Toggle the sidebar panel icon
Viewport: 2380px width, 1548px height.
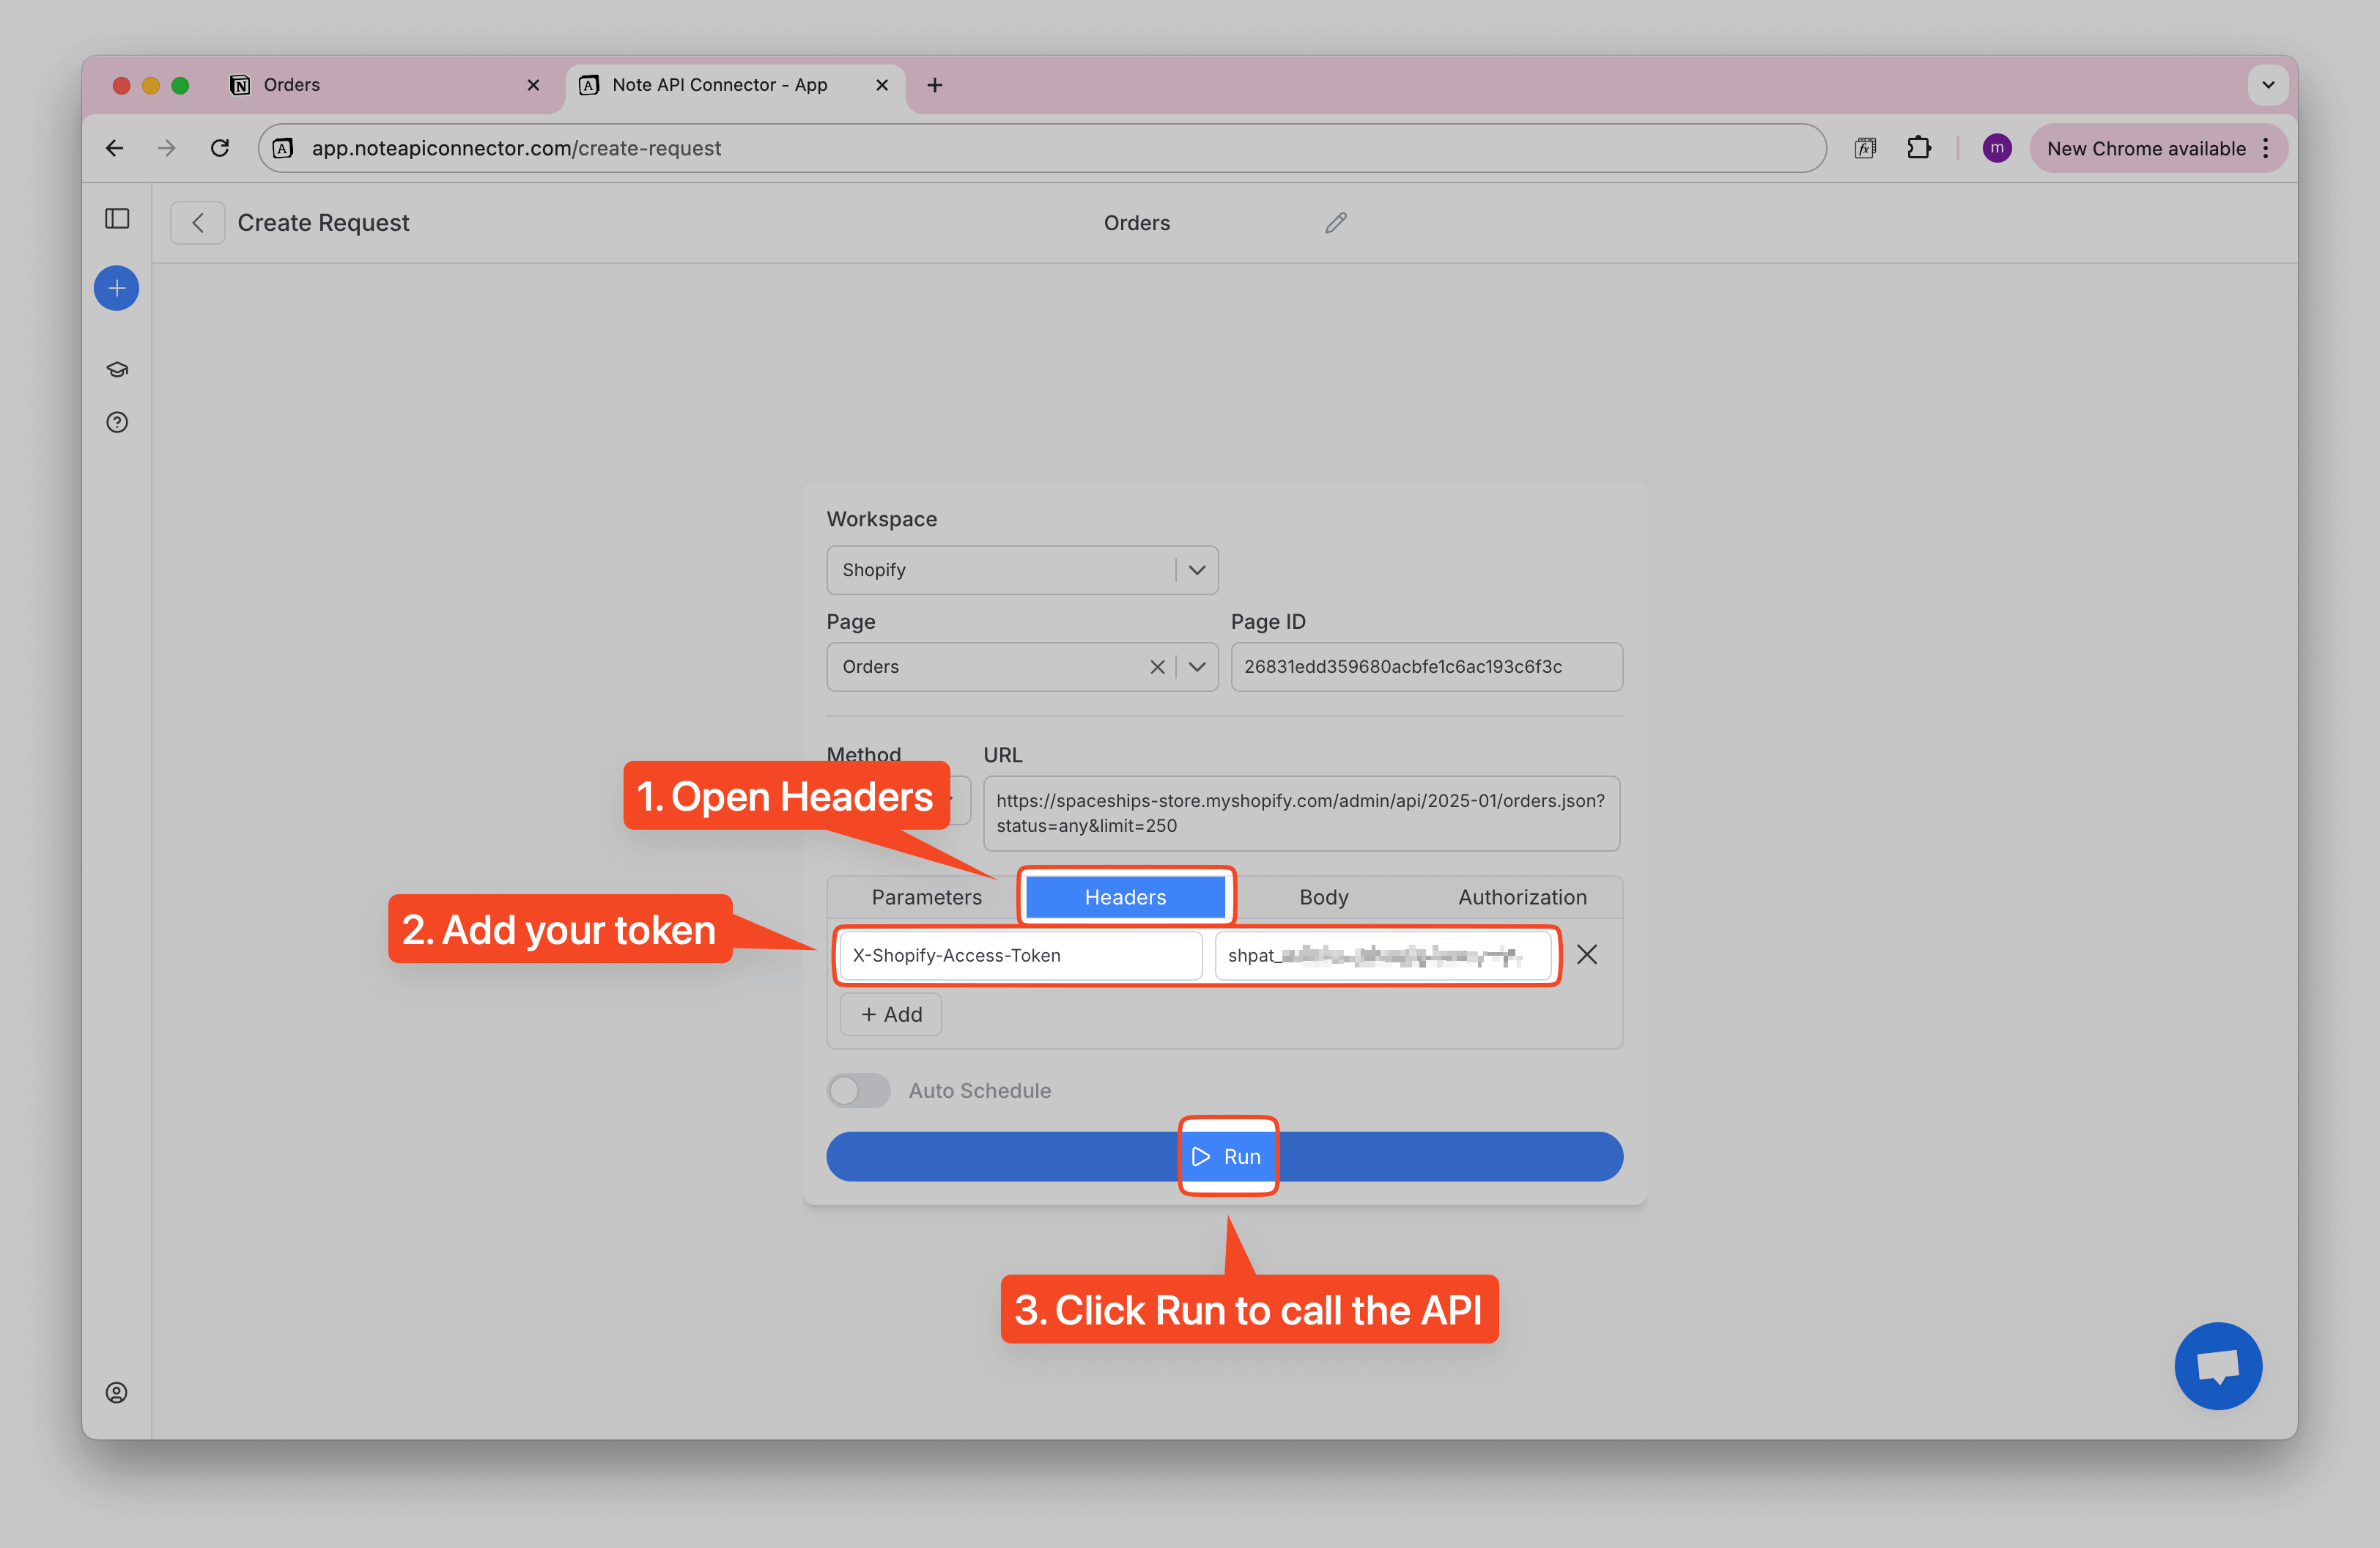[117, 218]
